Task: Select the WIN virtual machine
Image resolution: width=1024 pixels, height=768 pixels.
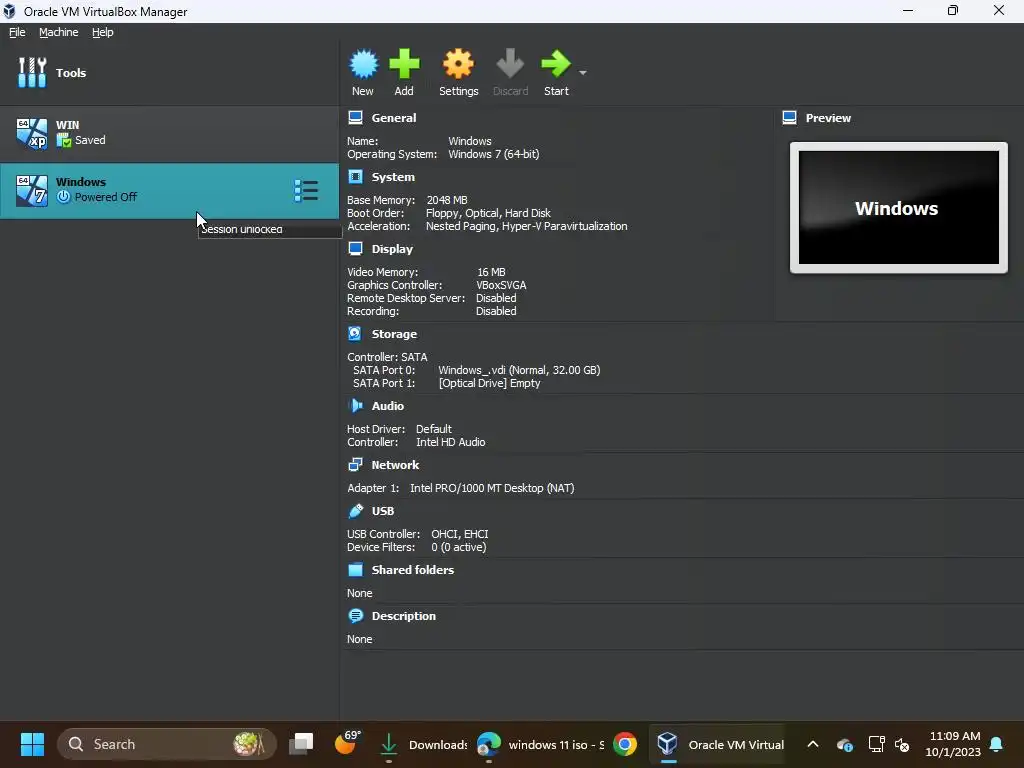Action: (170, 133)
